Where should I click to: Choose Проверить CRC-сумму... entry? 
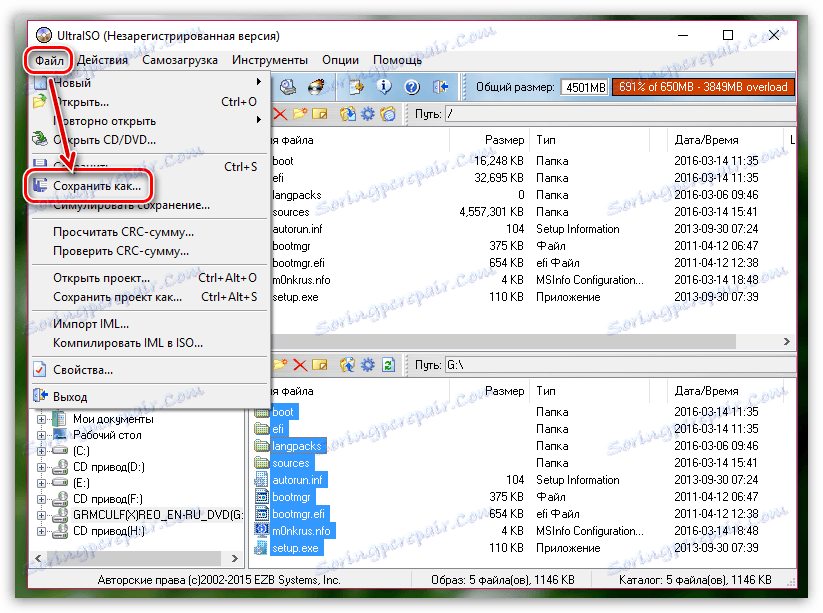(x=149, y=251)
